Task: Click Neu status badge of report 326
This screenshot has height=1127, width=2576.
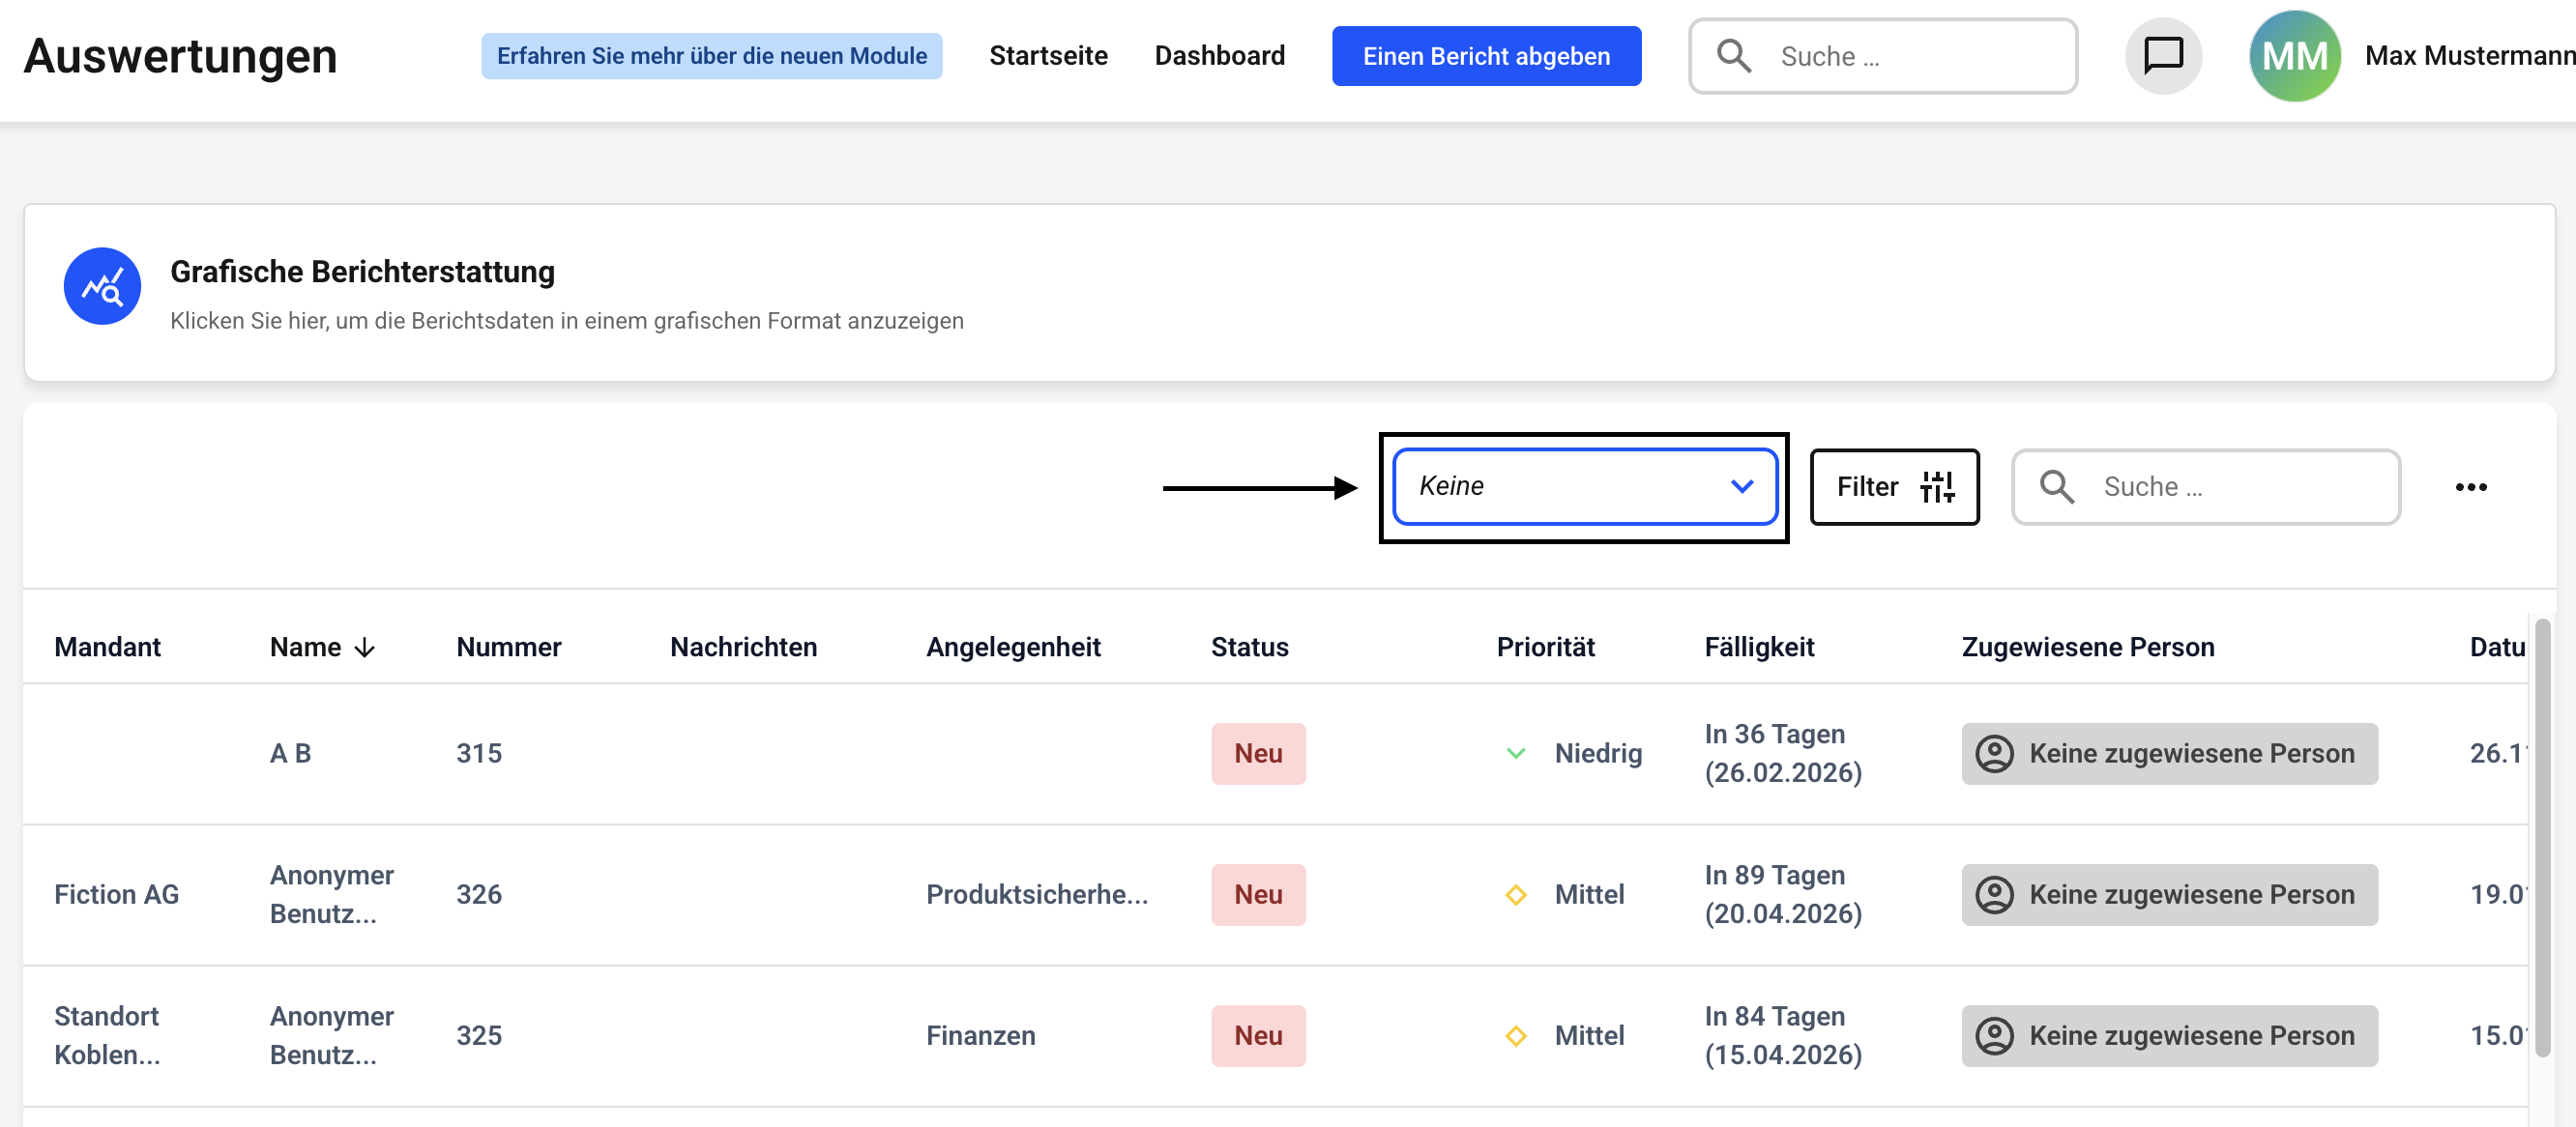Action: click(1257, 895)
